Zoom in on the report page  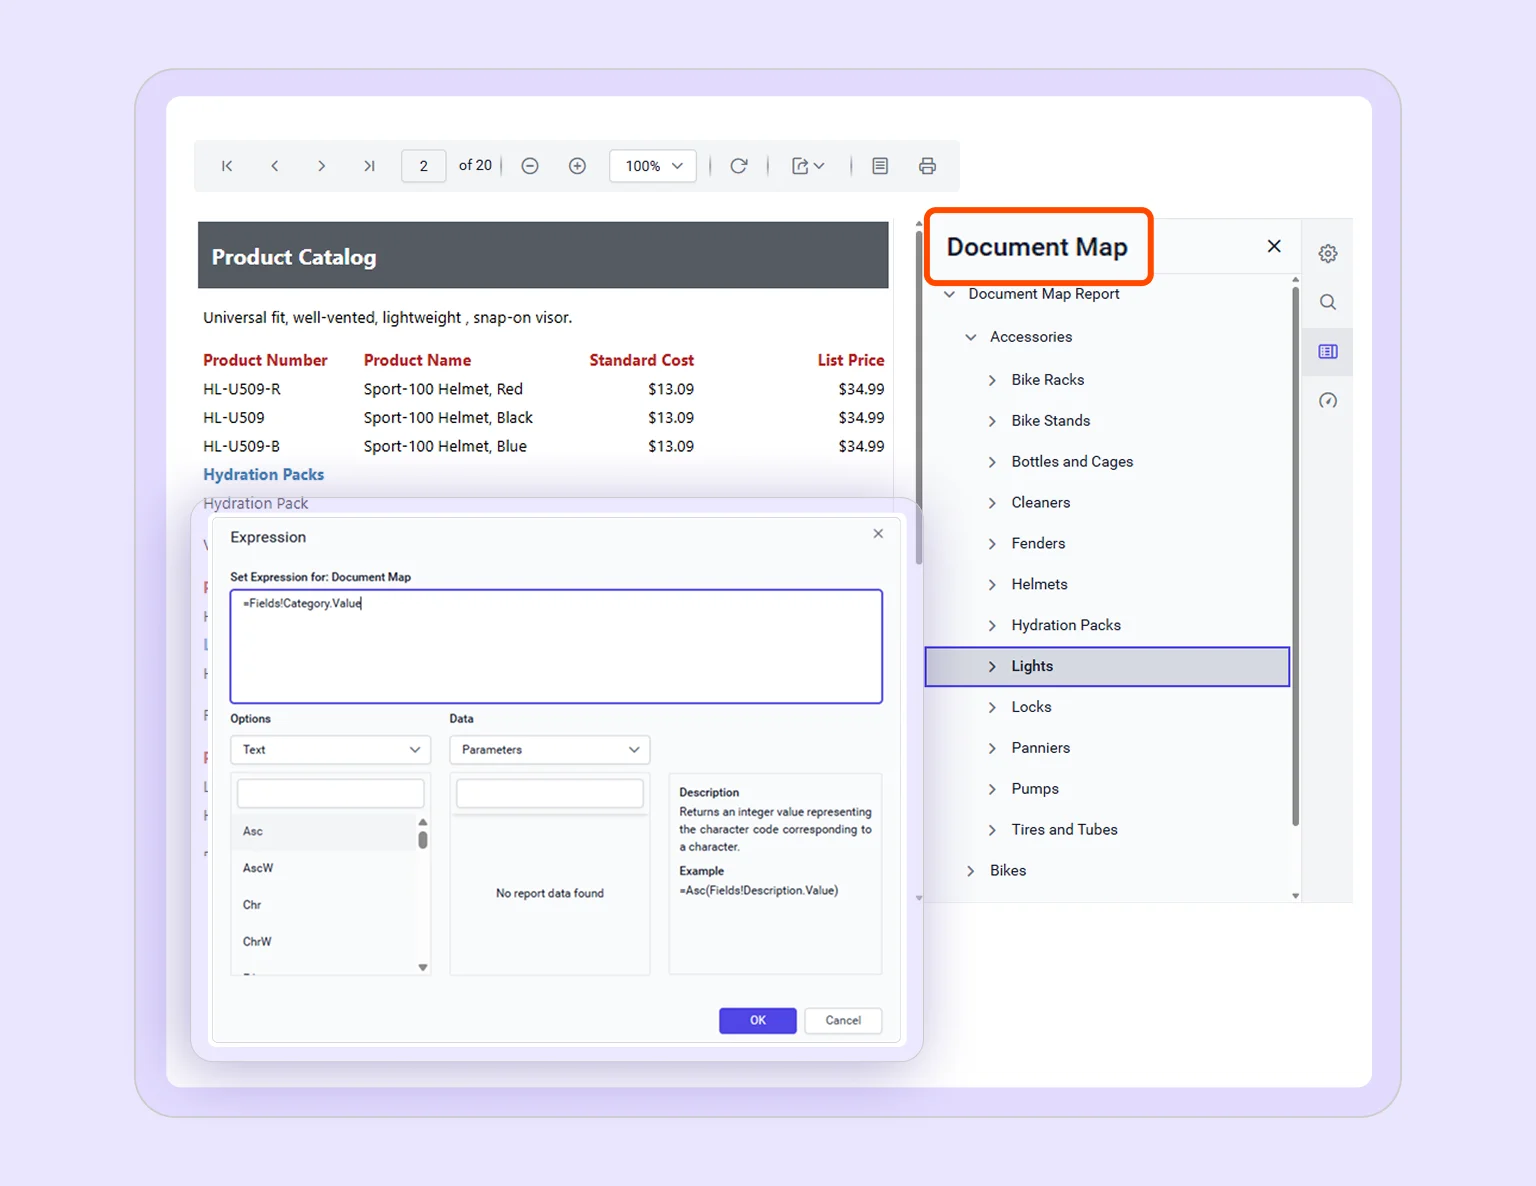(577, 165)
